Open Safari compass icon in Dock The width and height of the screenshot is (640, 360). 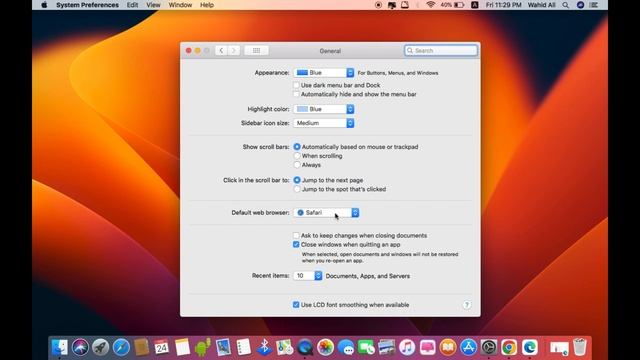[121, 347]
